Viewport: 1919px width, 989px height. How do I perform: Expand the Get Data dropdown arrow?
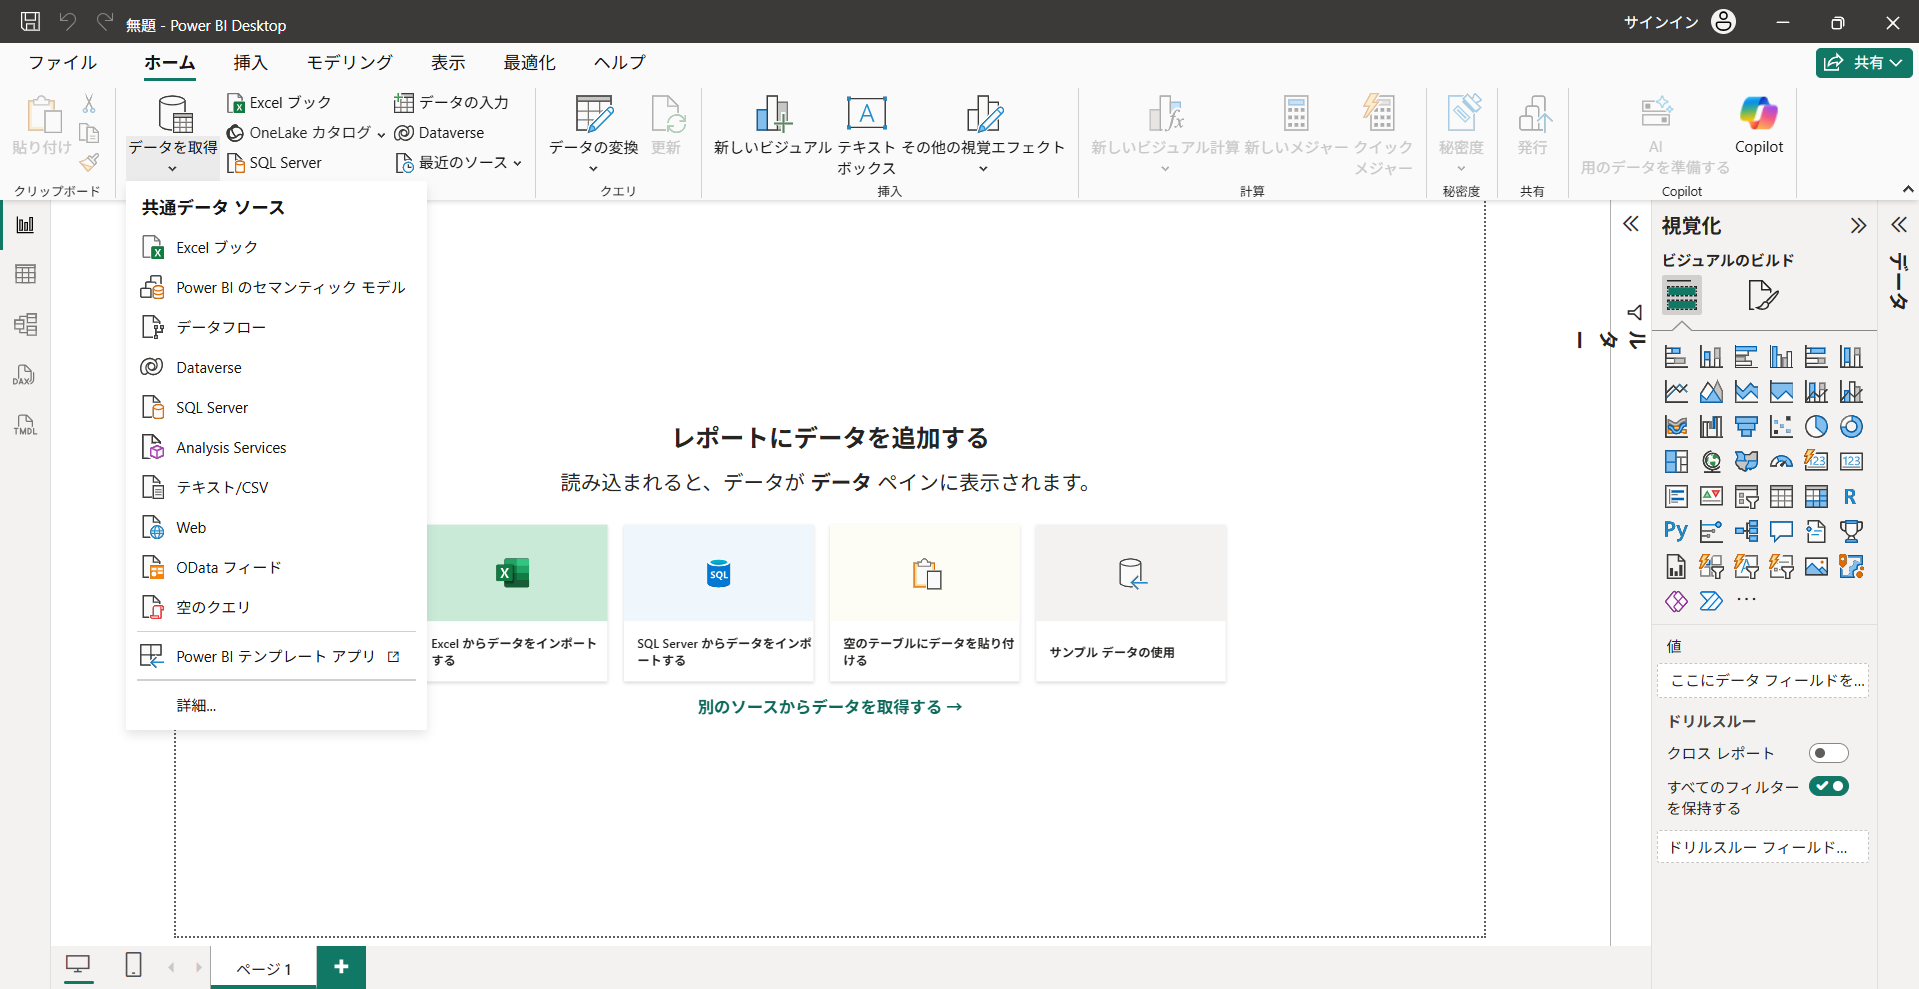172,169
